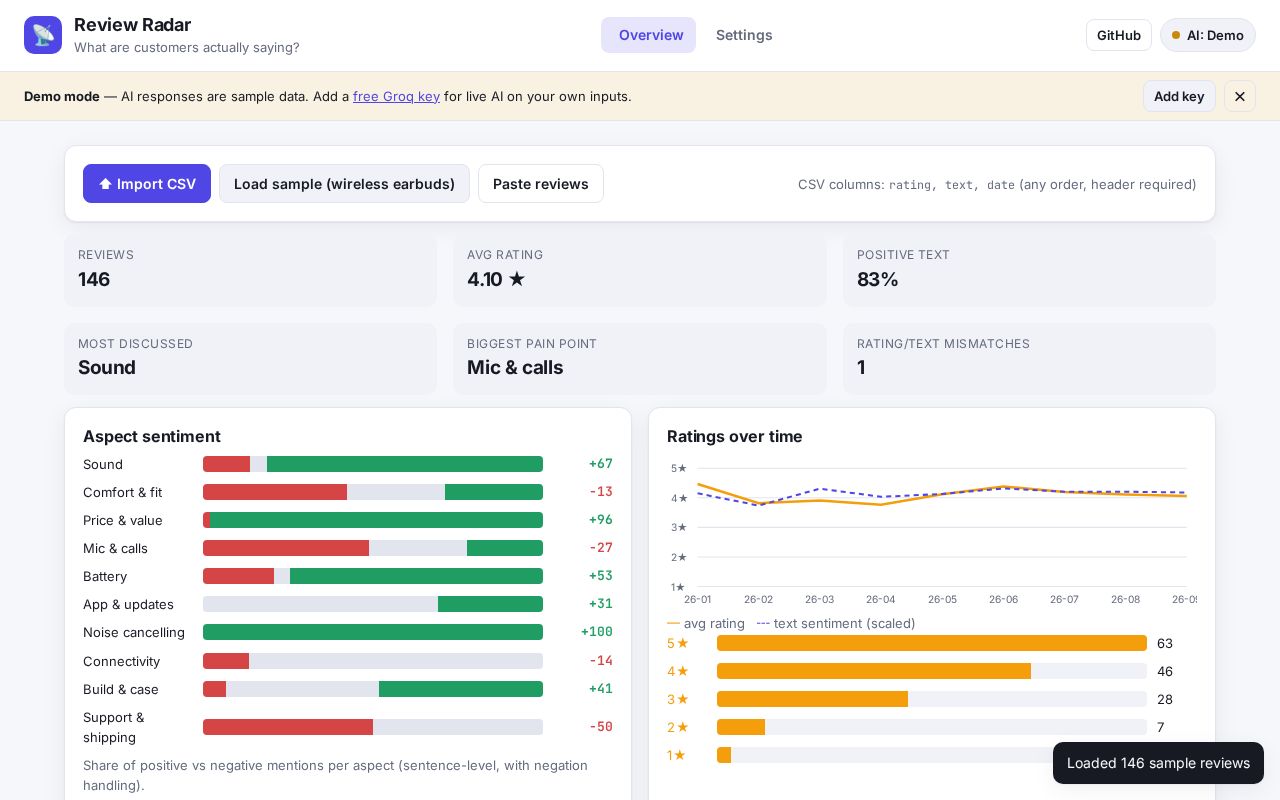The width and height of the screenshot is (1280, 800).
Task: Click the Aspect sentiment heading
Action: click(152, 436)
